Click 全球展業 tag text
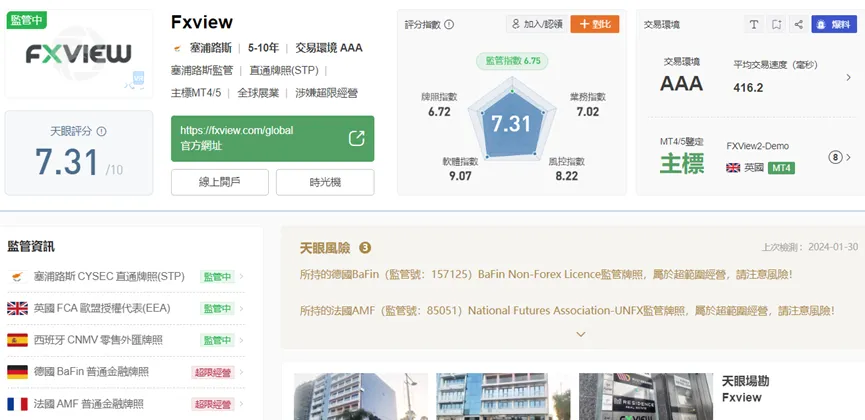This screenshot has height=420, width=865. (258, 93)
